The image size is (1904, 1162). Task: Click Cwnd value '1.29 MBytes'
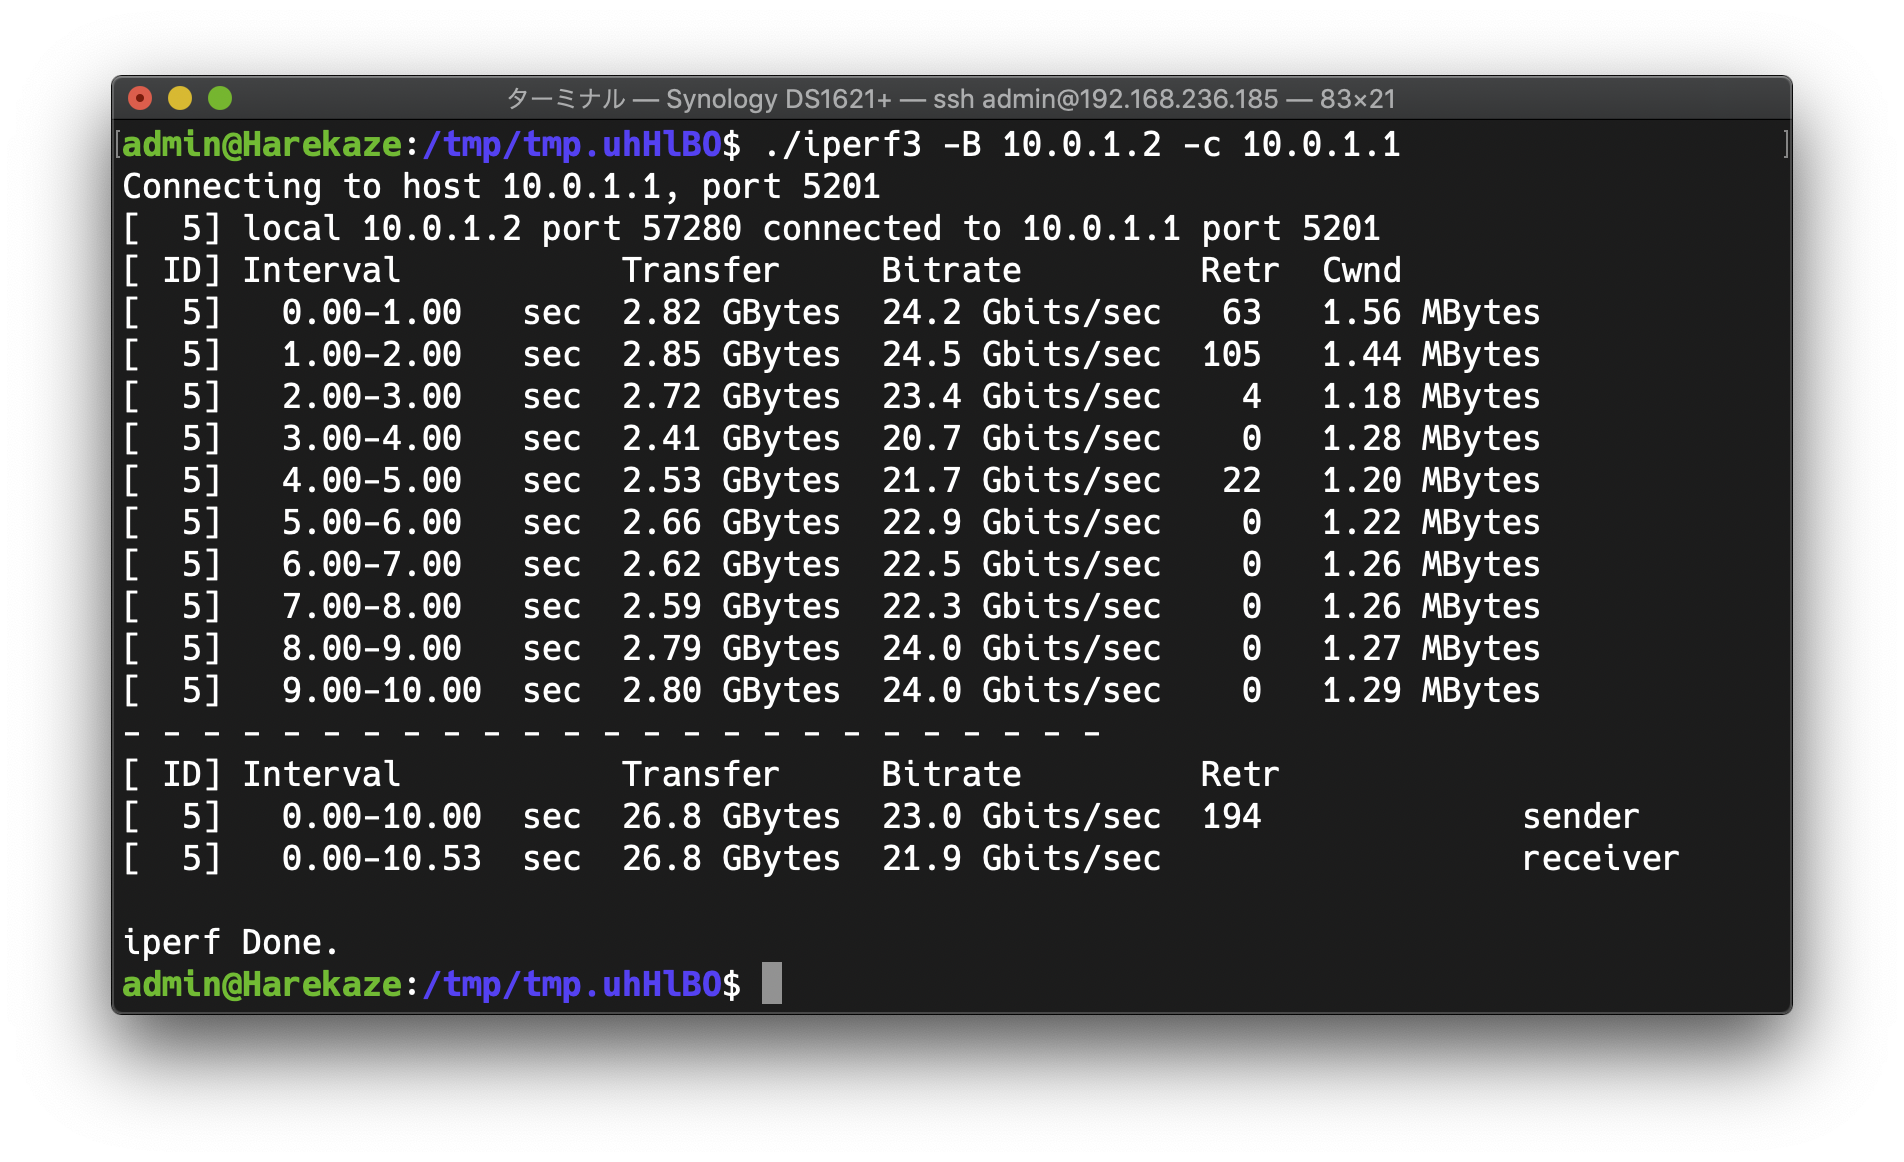[x=1431, y=691]
